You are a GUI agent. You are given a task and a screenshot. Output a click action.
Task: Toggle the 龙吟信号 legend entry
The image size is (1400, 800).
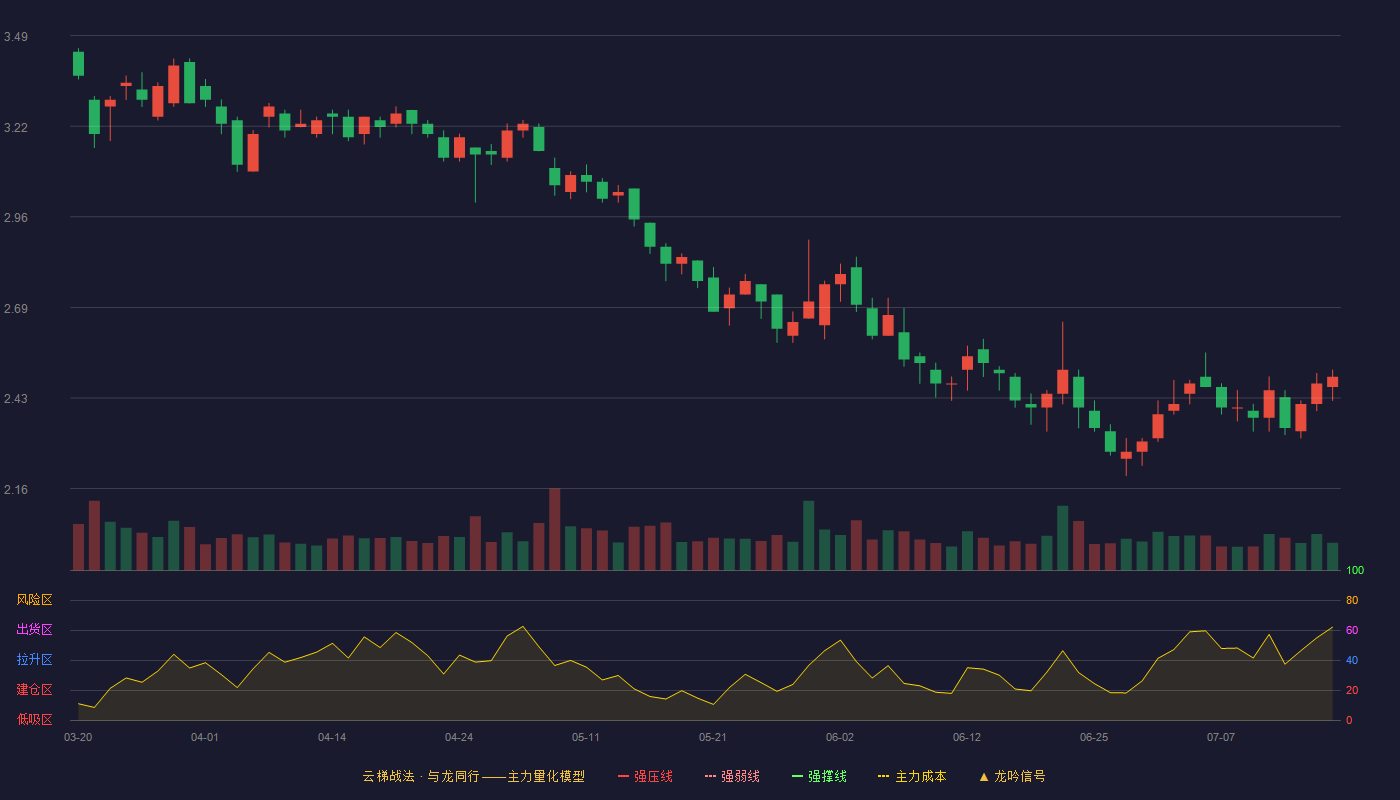tap(1012, 776)
